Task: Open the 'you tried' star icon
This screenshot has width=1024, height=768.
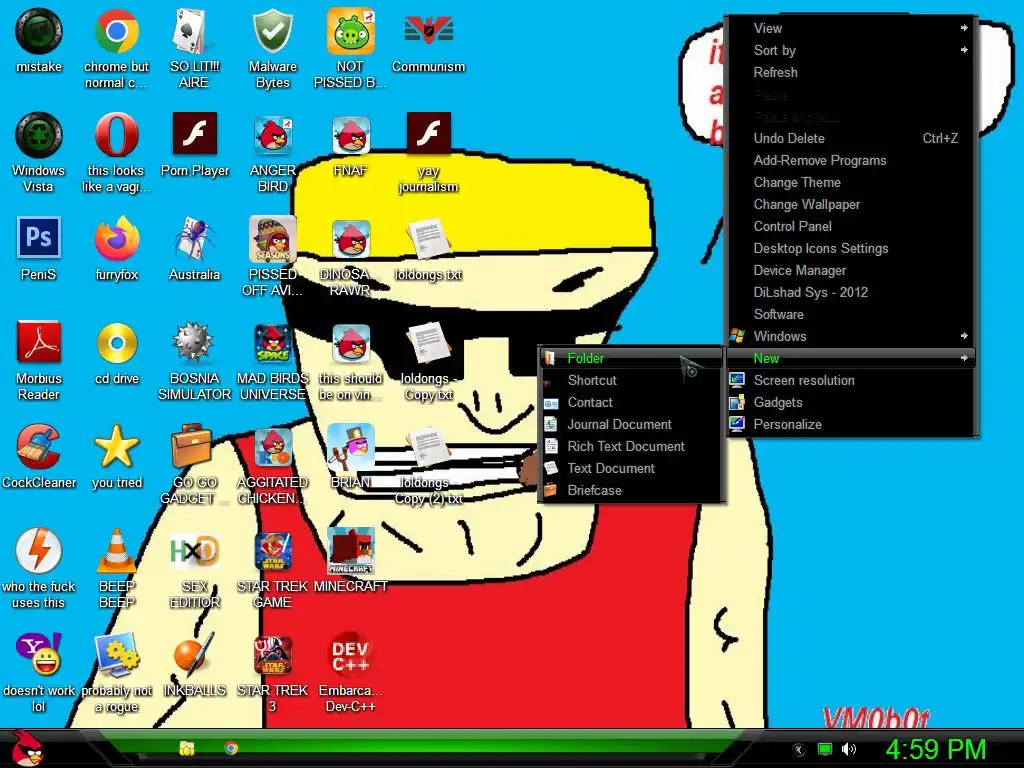Action: pyautogui.click(x=116, y=447)
